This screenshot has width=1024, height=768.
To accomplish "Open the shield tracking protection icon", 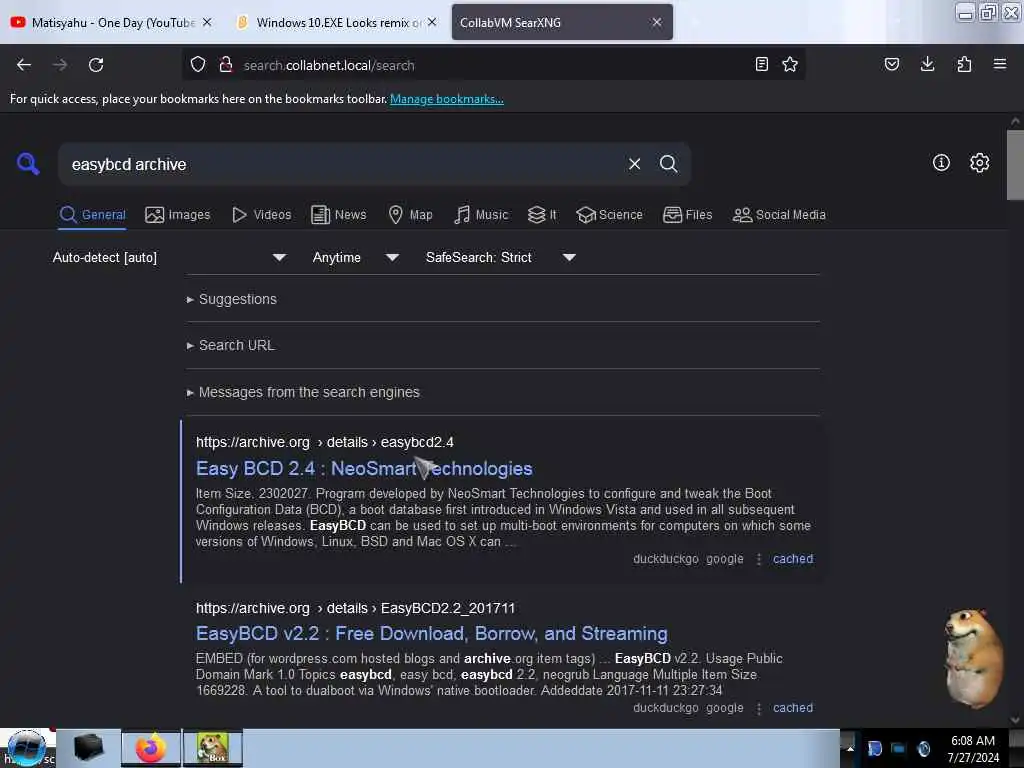I will pos(198,65).
